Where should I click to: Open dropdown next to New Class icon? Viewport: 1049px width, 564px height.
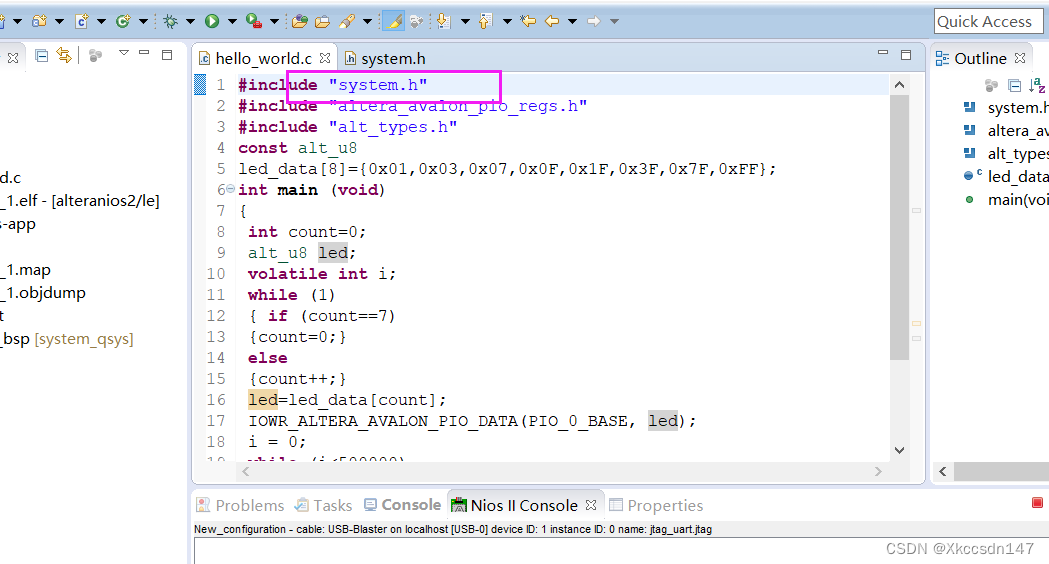point(143,21)
